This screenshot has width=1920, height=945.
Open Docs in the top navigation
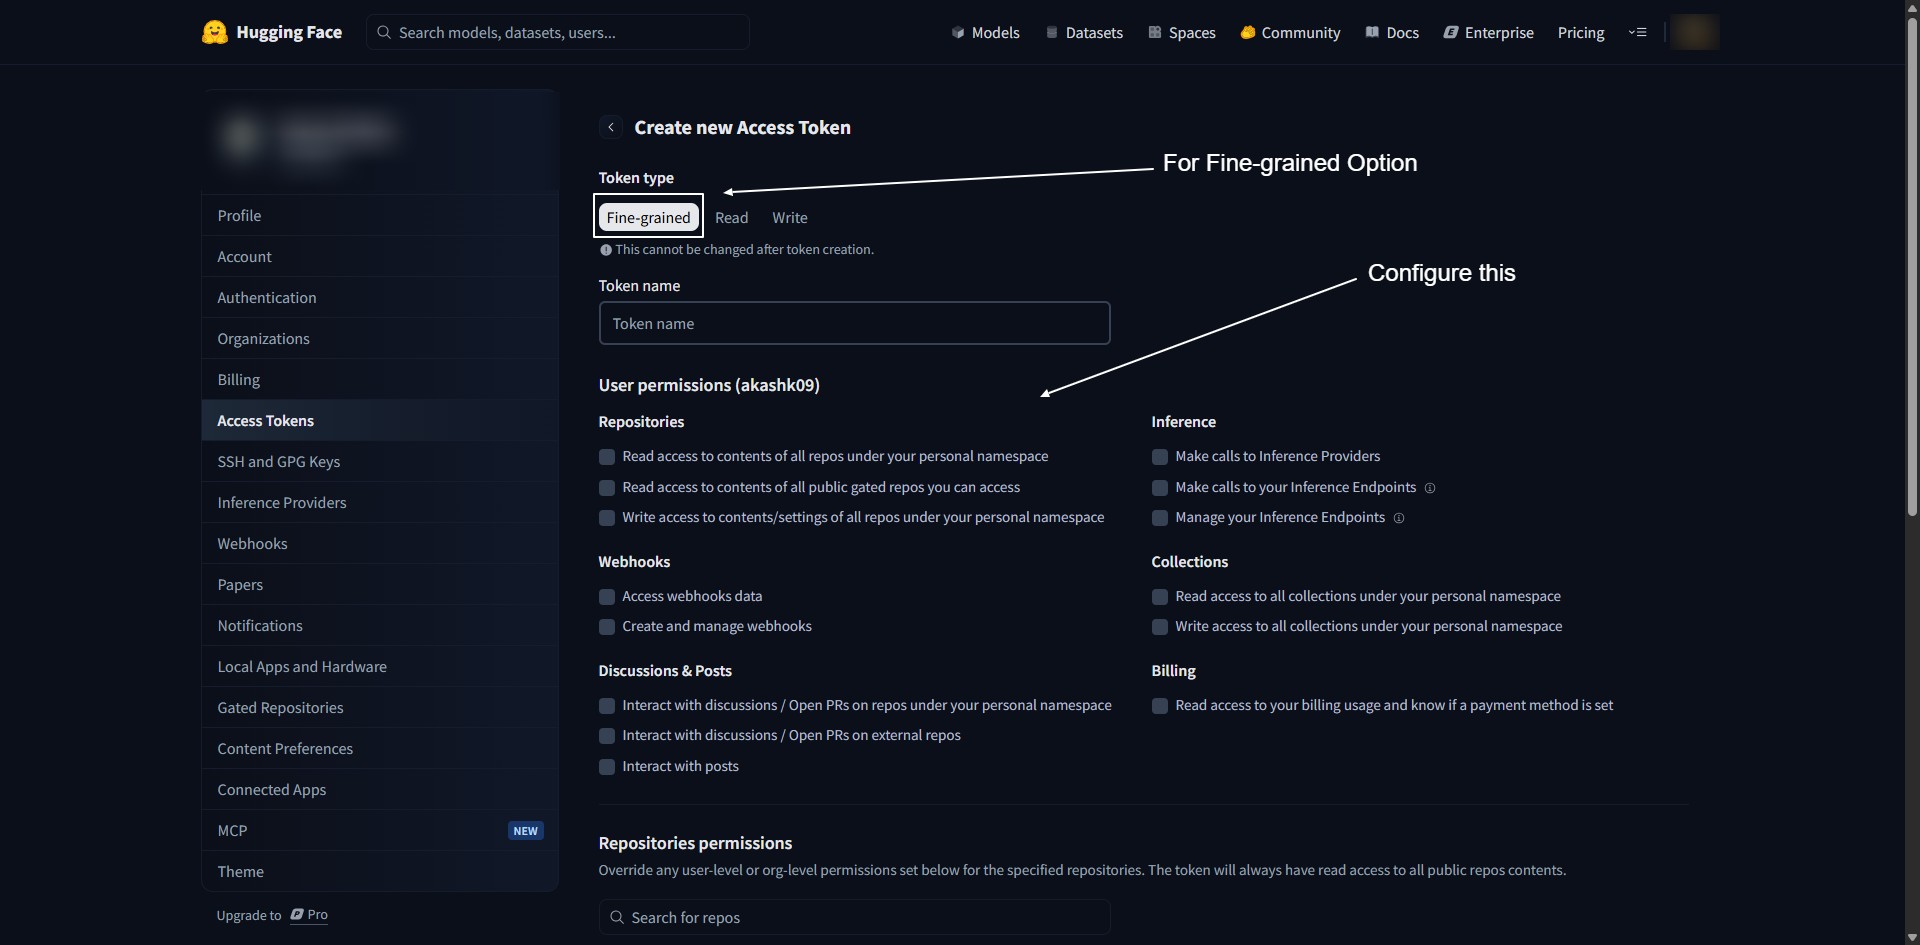pos(1392,32)
